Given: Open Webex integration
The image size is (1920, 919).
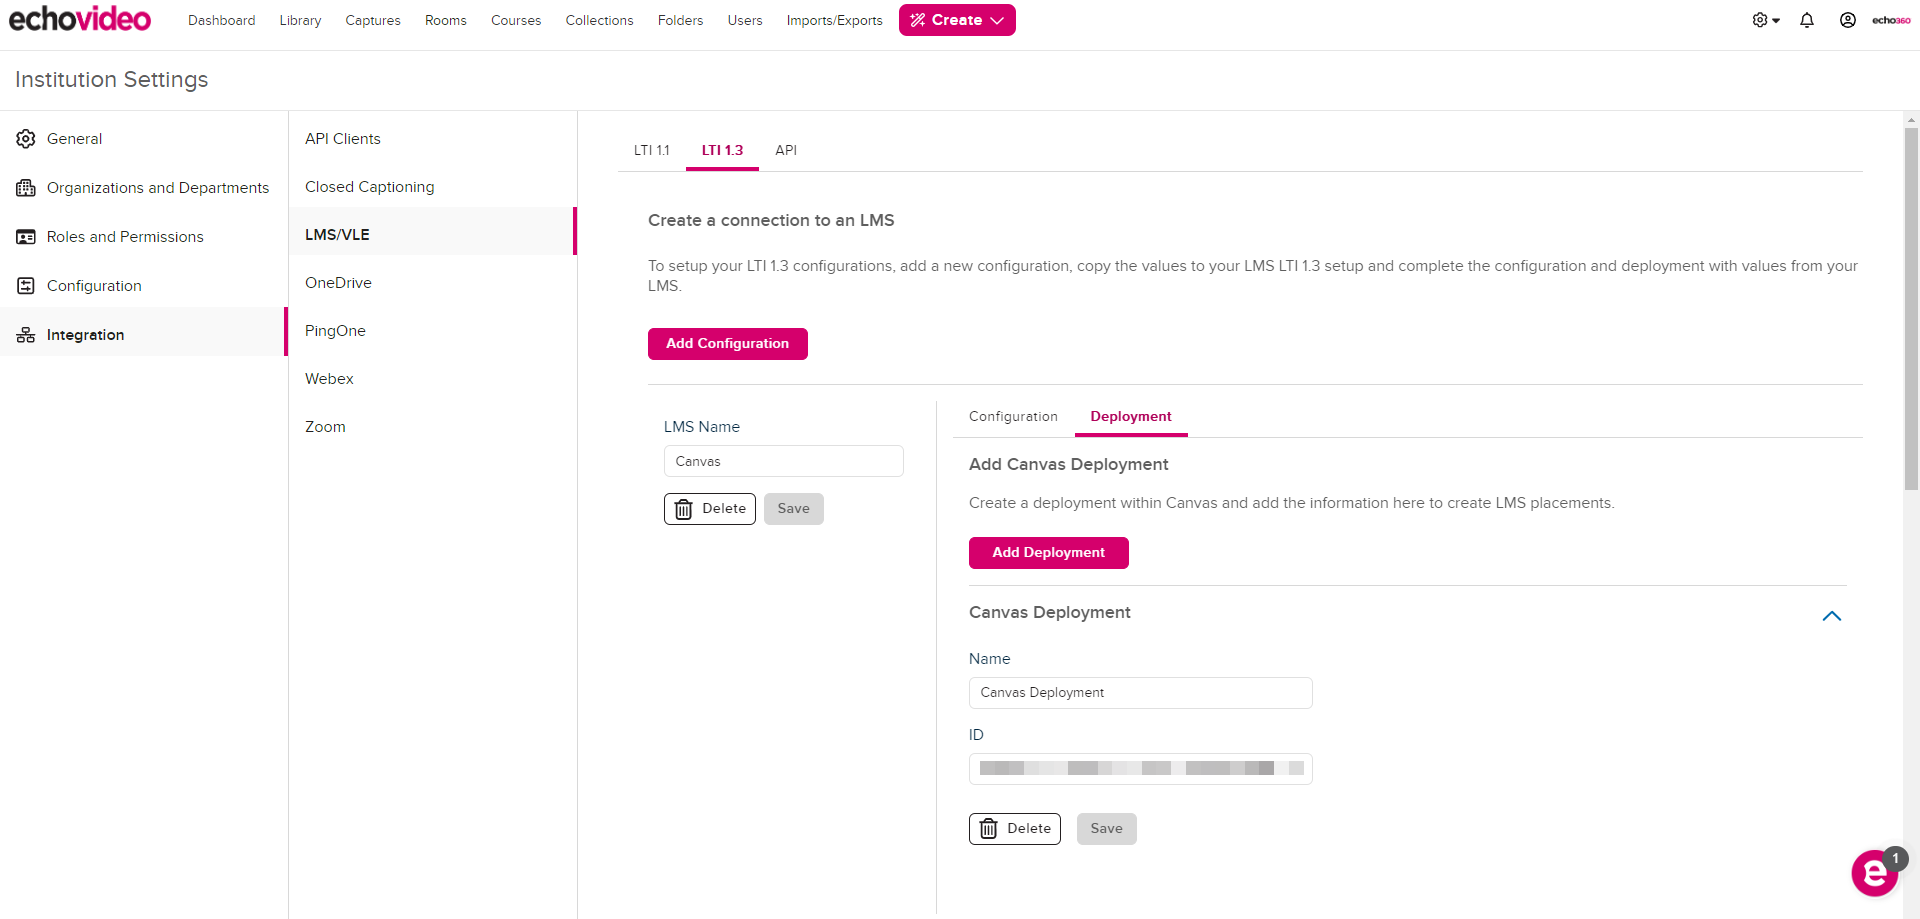Looking at the screenshot, I should point(433,379).
